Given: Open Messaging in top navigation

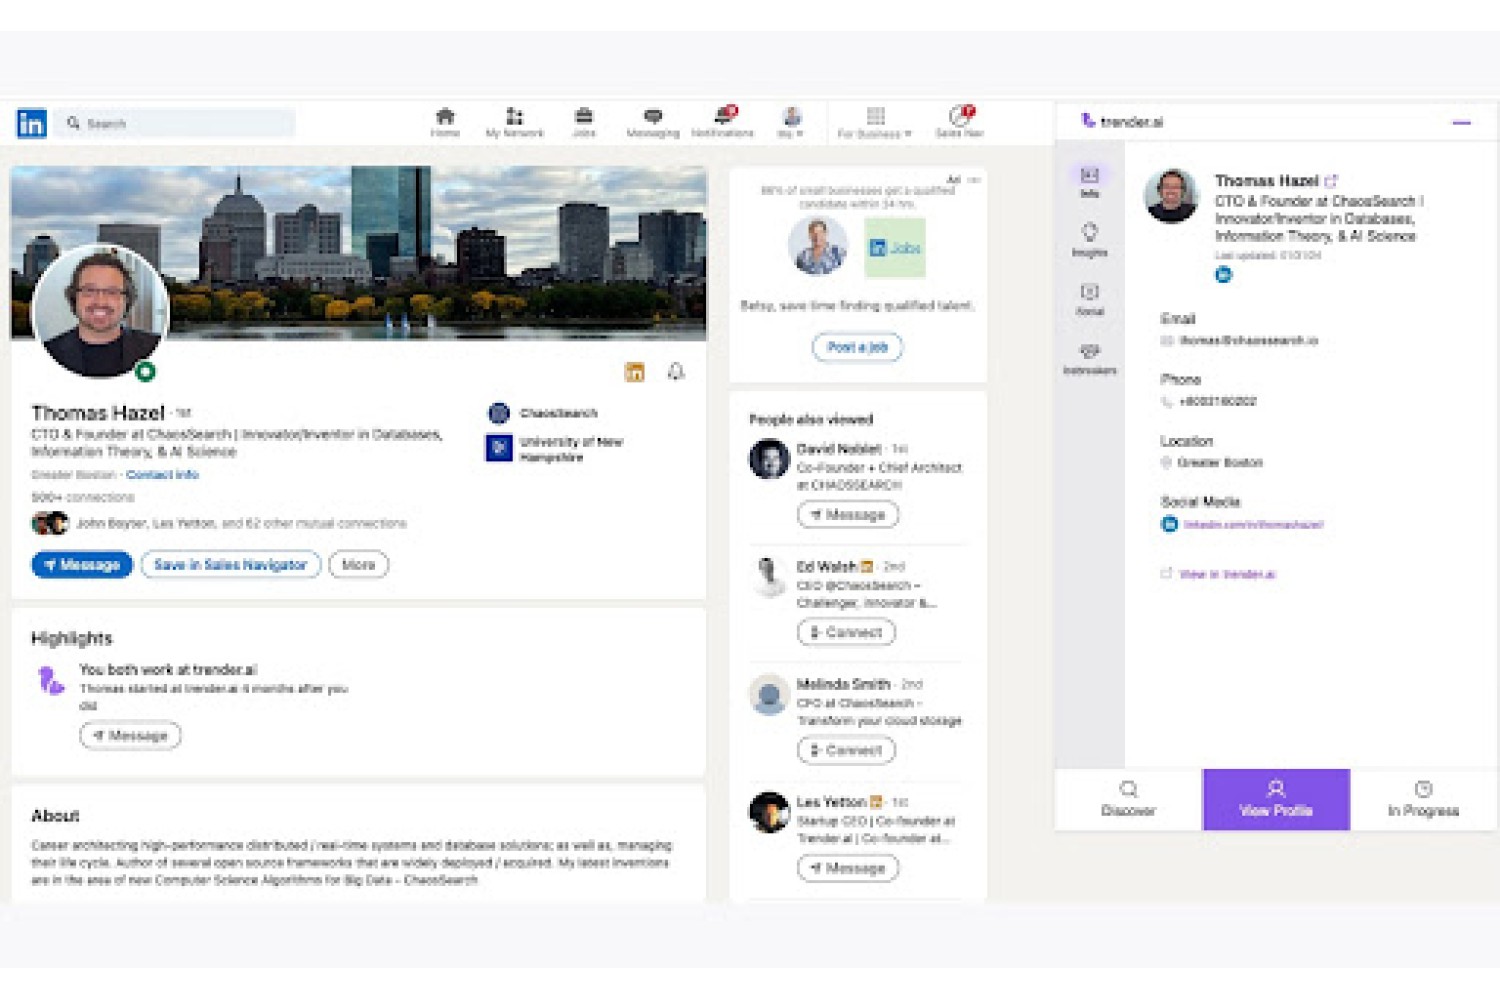Looking at the screenshot, I should pos(653,122).
